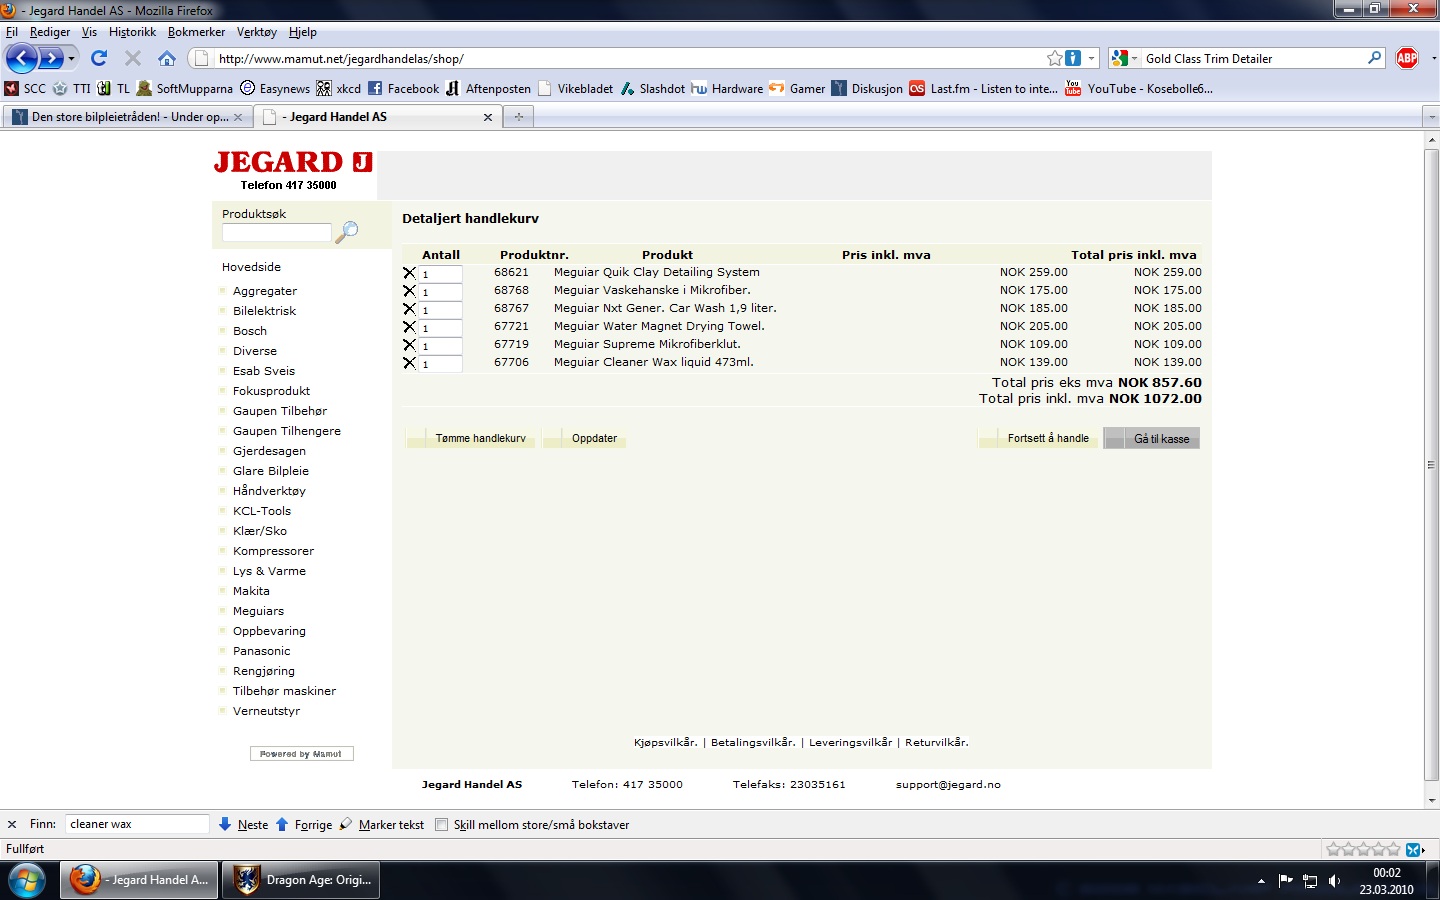Open the Facebook bookmark

pyautogui.click(x=403, y=88)
